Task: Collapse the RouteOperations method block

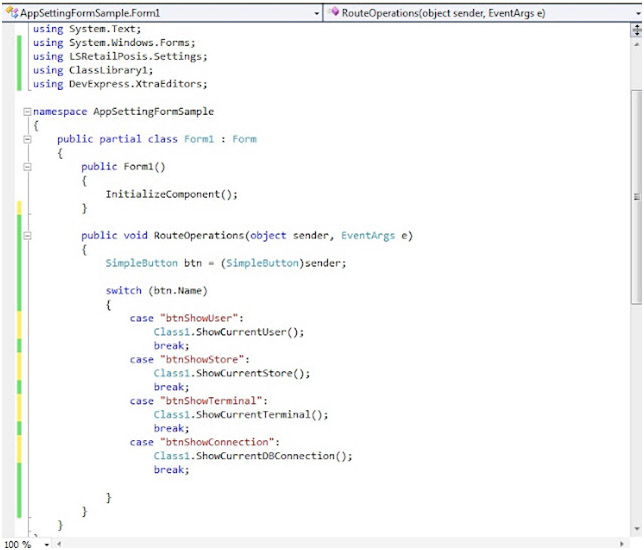Action: coord(26,236)
